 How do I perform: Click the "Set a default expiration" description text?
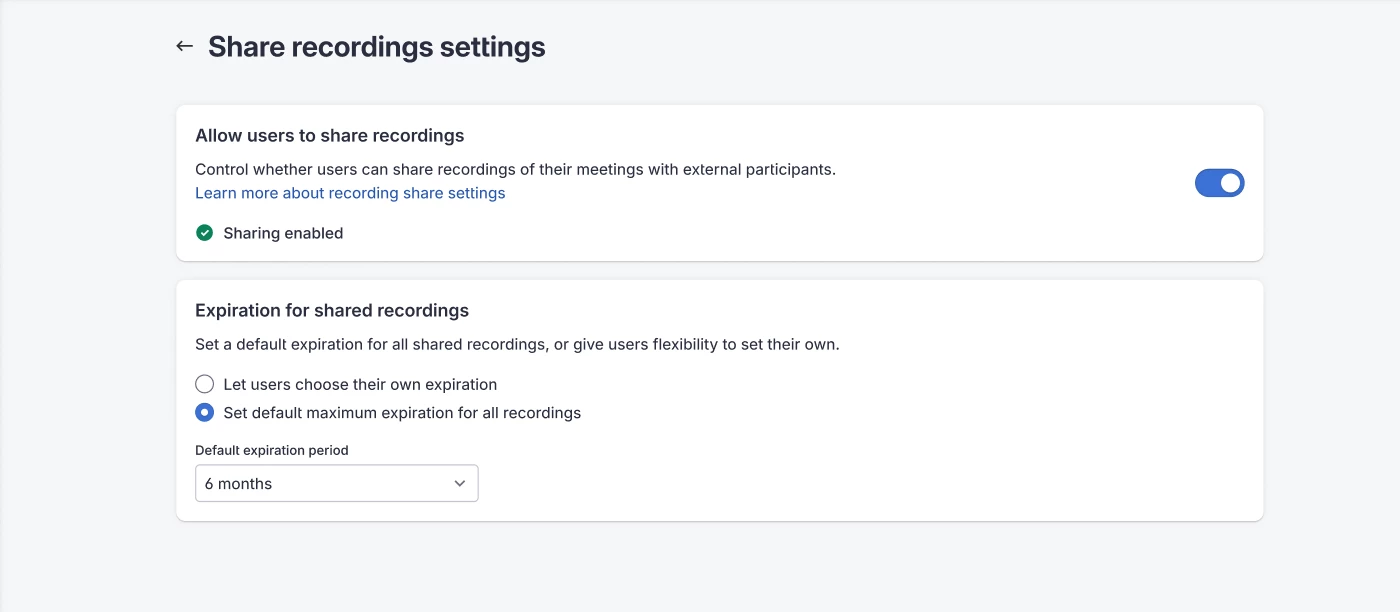(x=517, y=344)
